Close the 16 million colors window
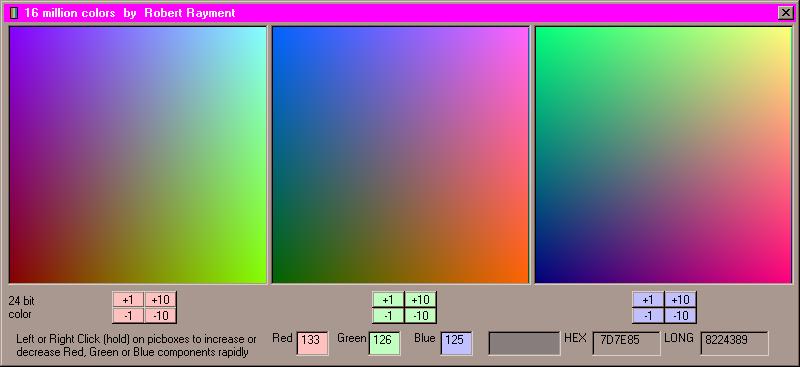 pyautogui.click(x=785, y=13)
